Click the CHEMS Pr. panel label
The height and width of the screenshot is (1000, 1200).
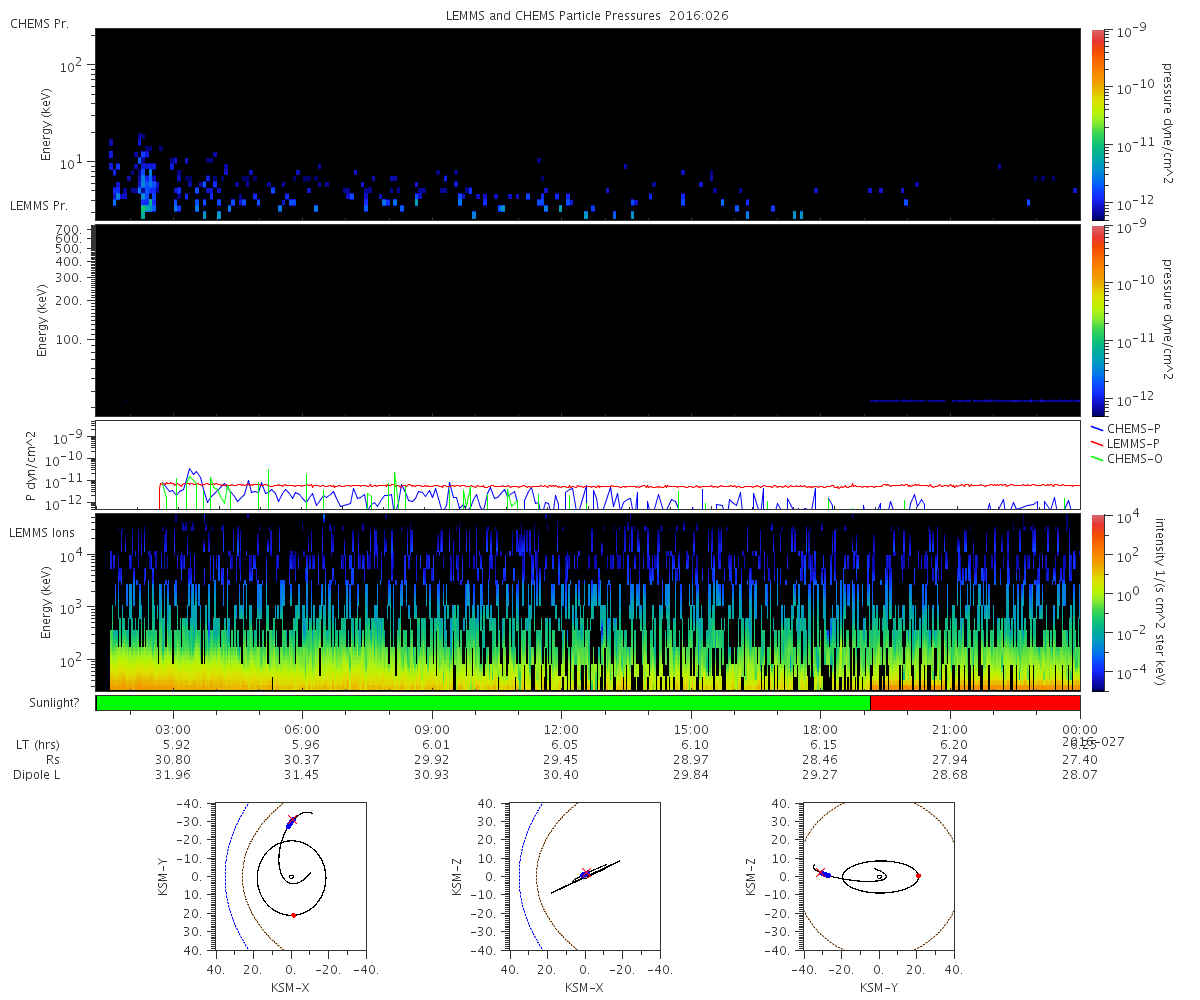coord(39,23)
